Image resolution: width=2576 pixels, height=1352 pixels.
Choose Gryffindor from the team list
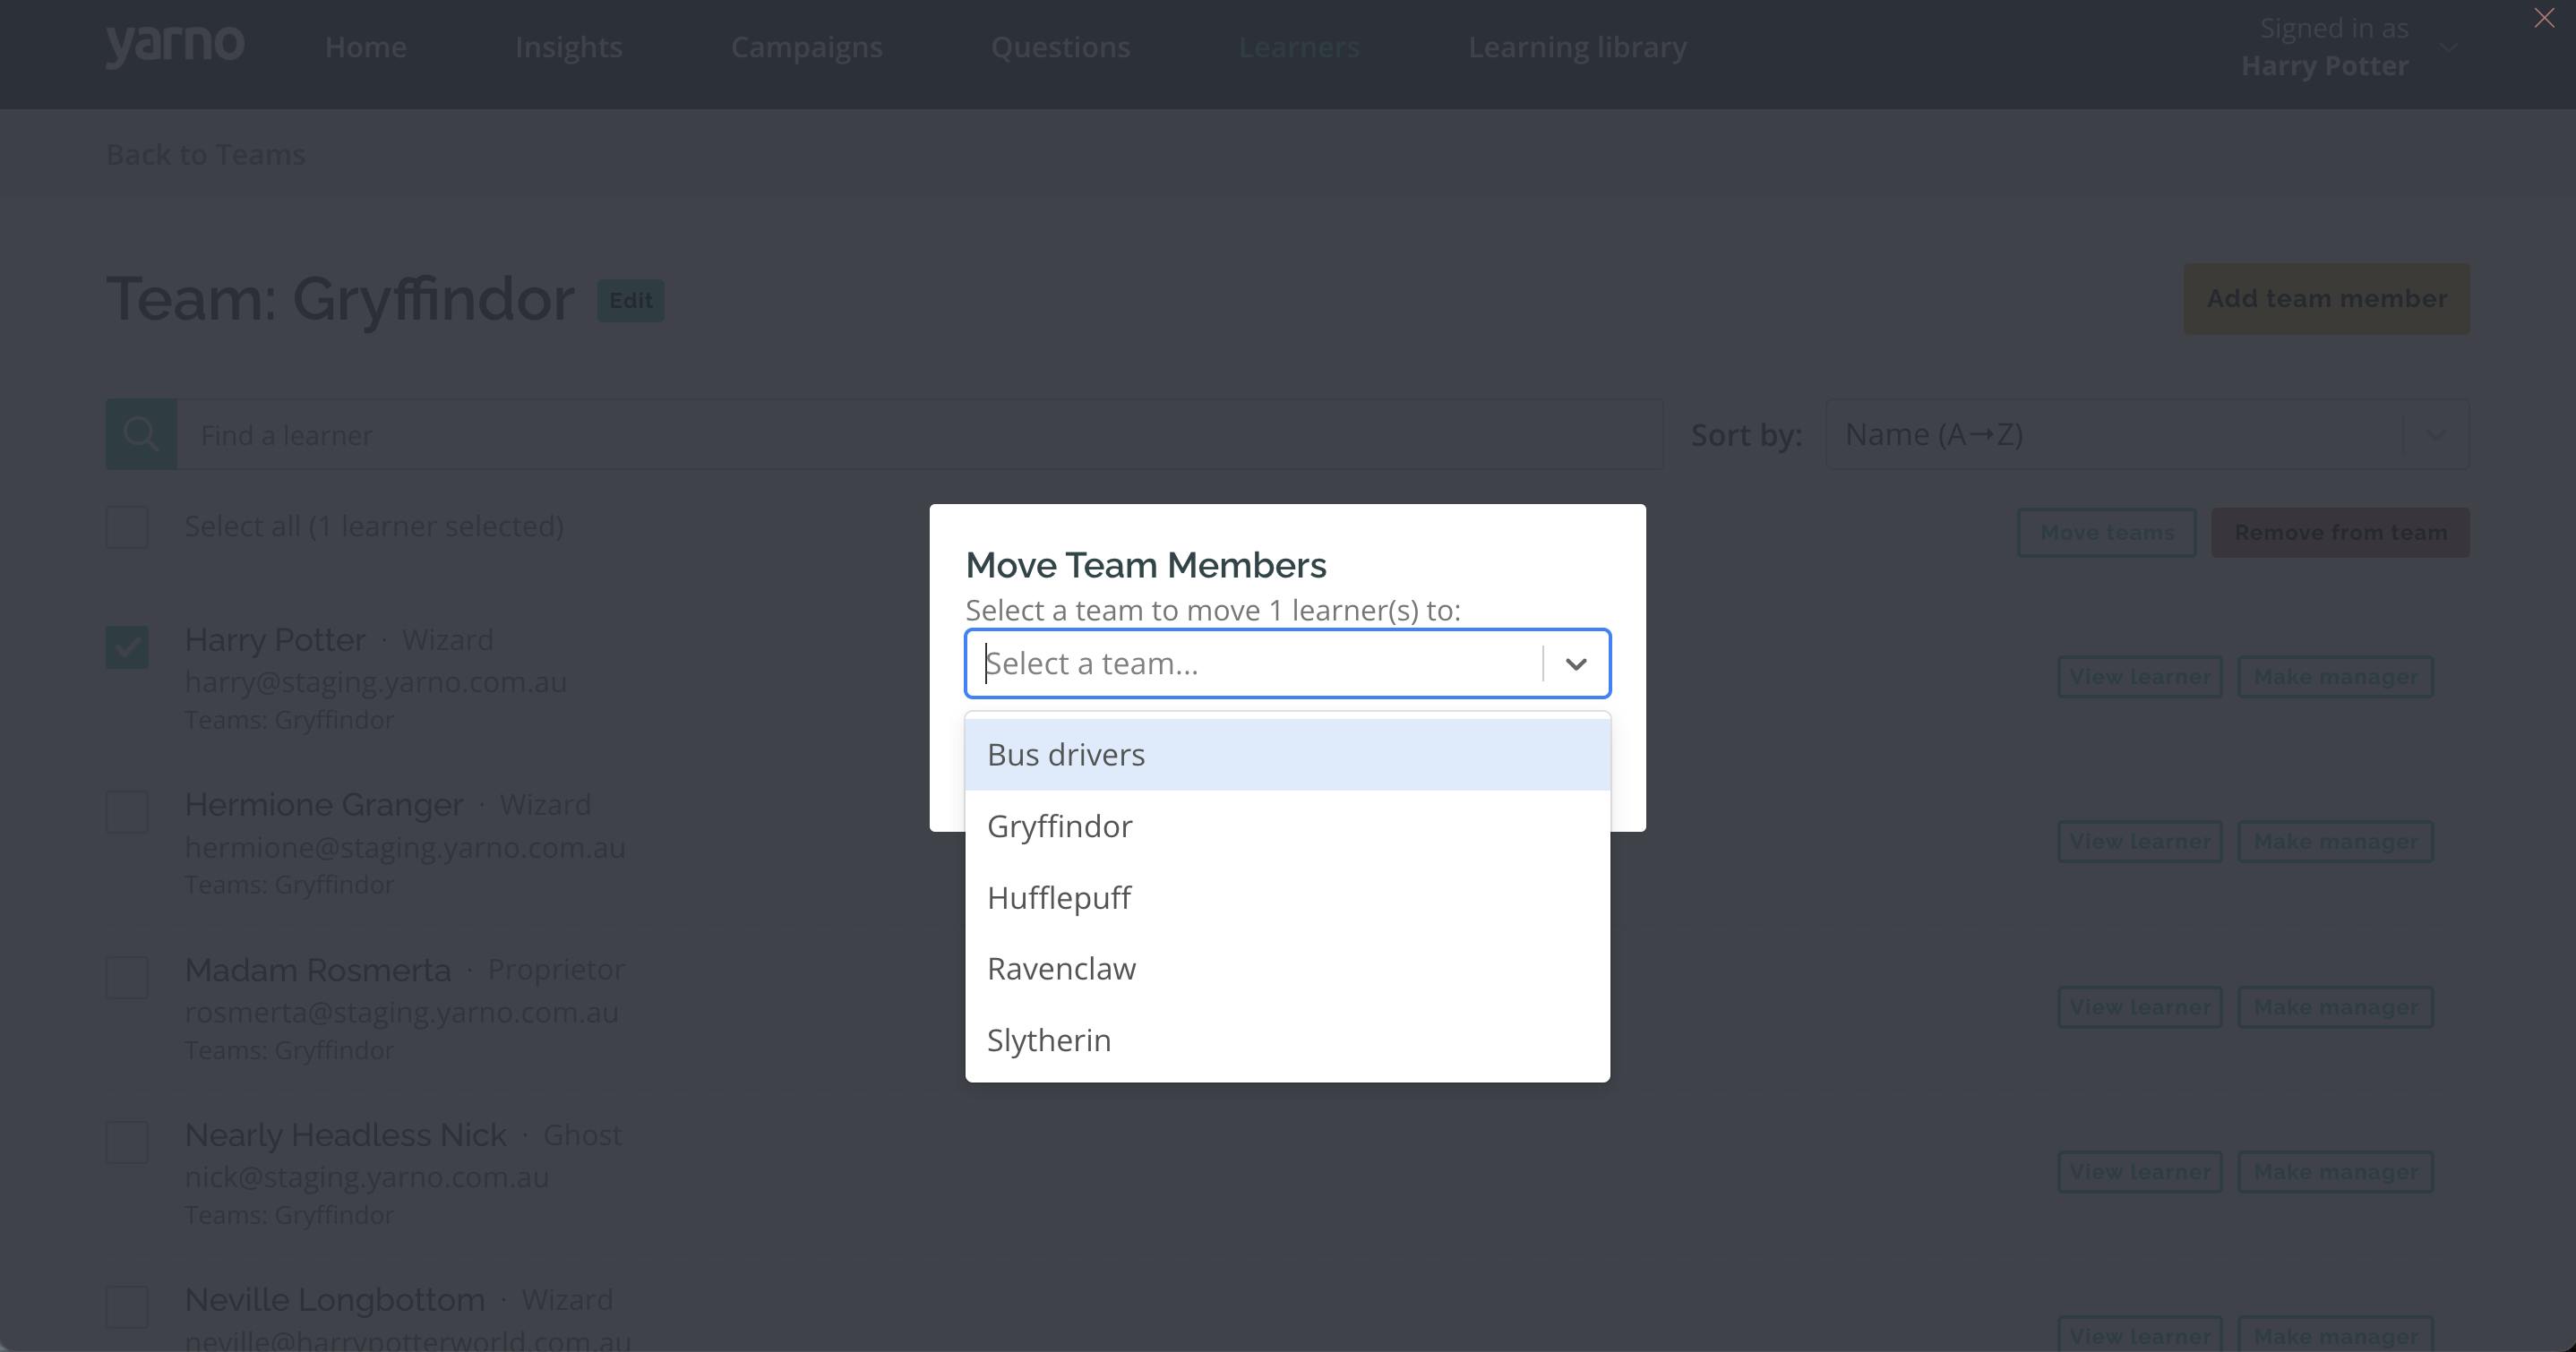click(x=1287, y=826)
